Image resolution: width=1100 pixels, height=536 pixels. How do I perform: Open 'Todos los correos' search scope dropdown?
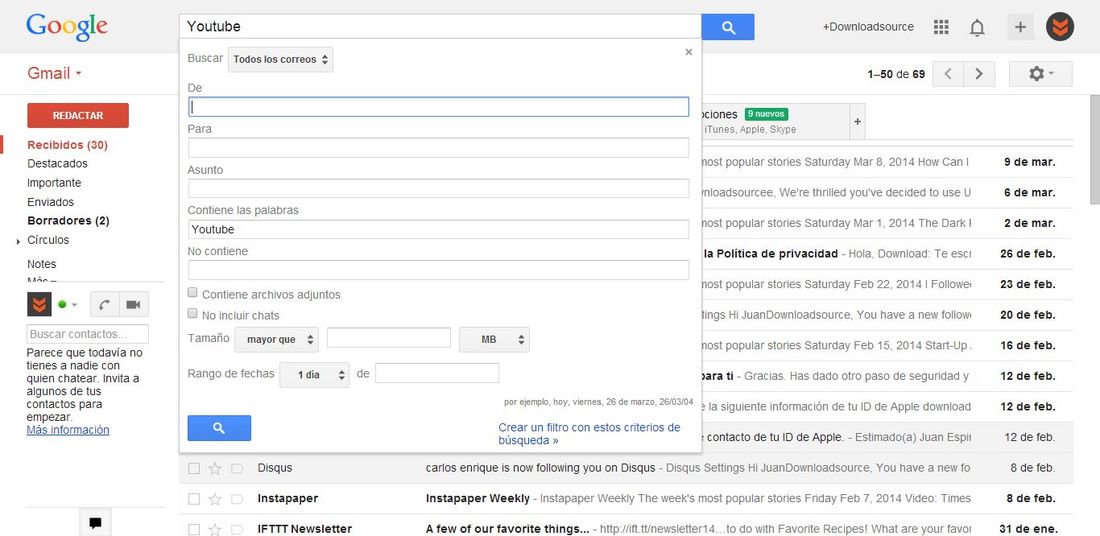(x=281, y=60)
